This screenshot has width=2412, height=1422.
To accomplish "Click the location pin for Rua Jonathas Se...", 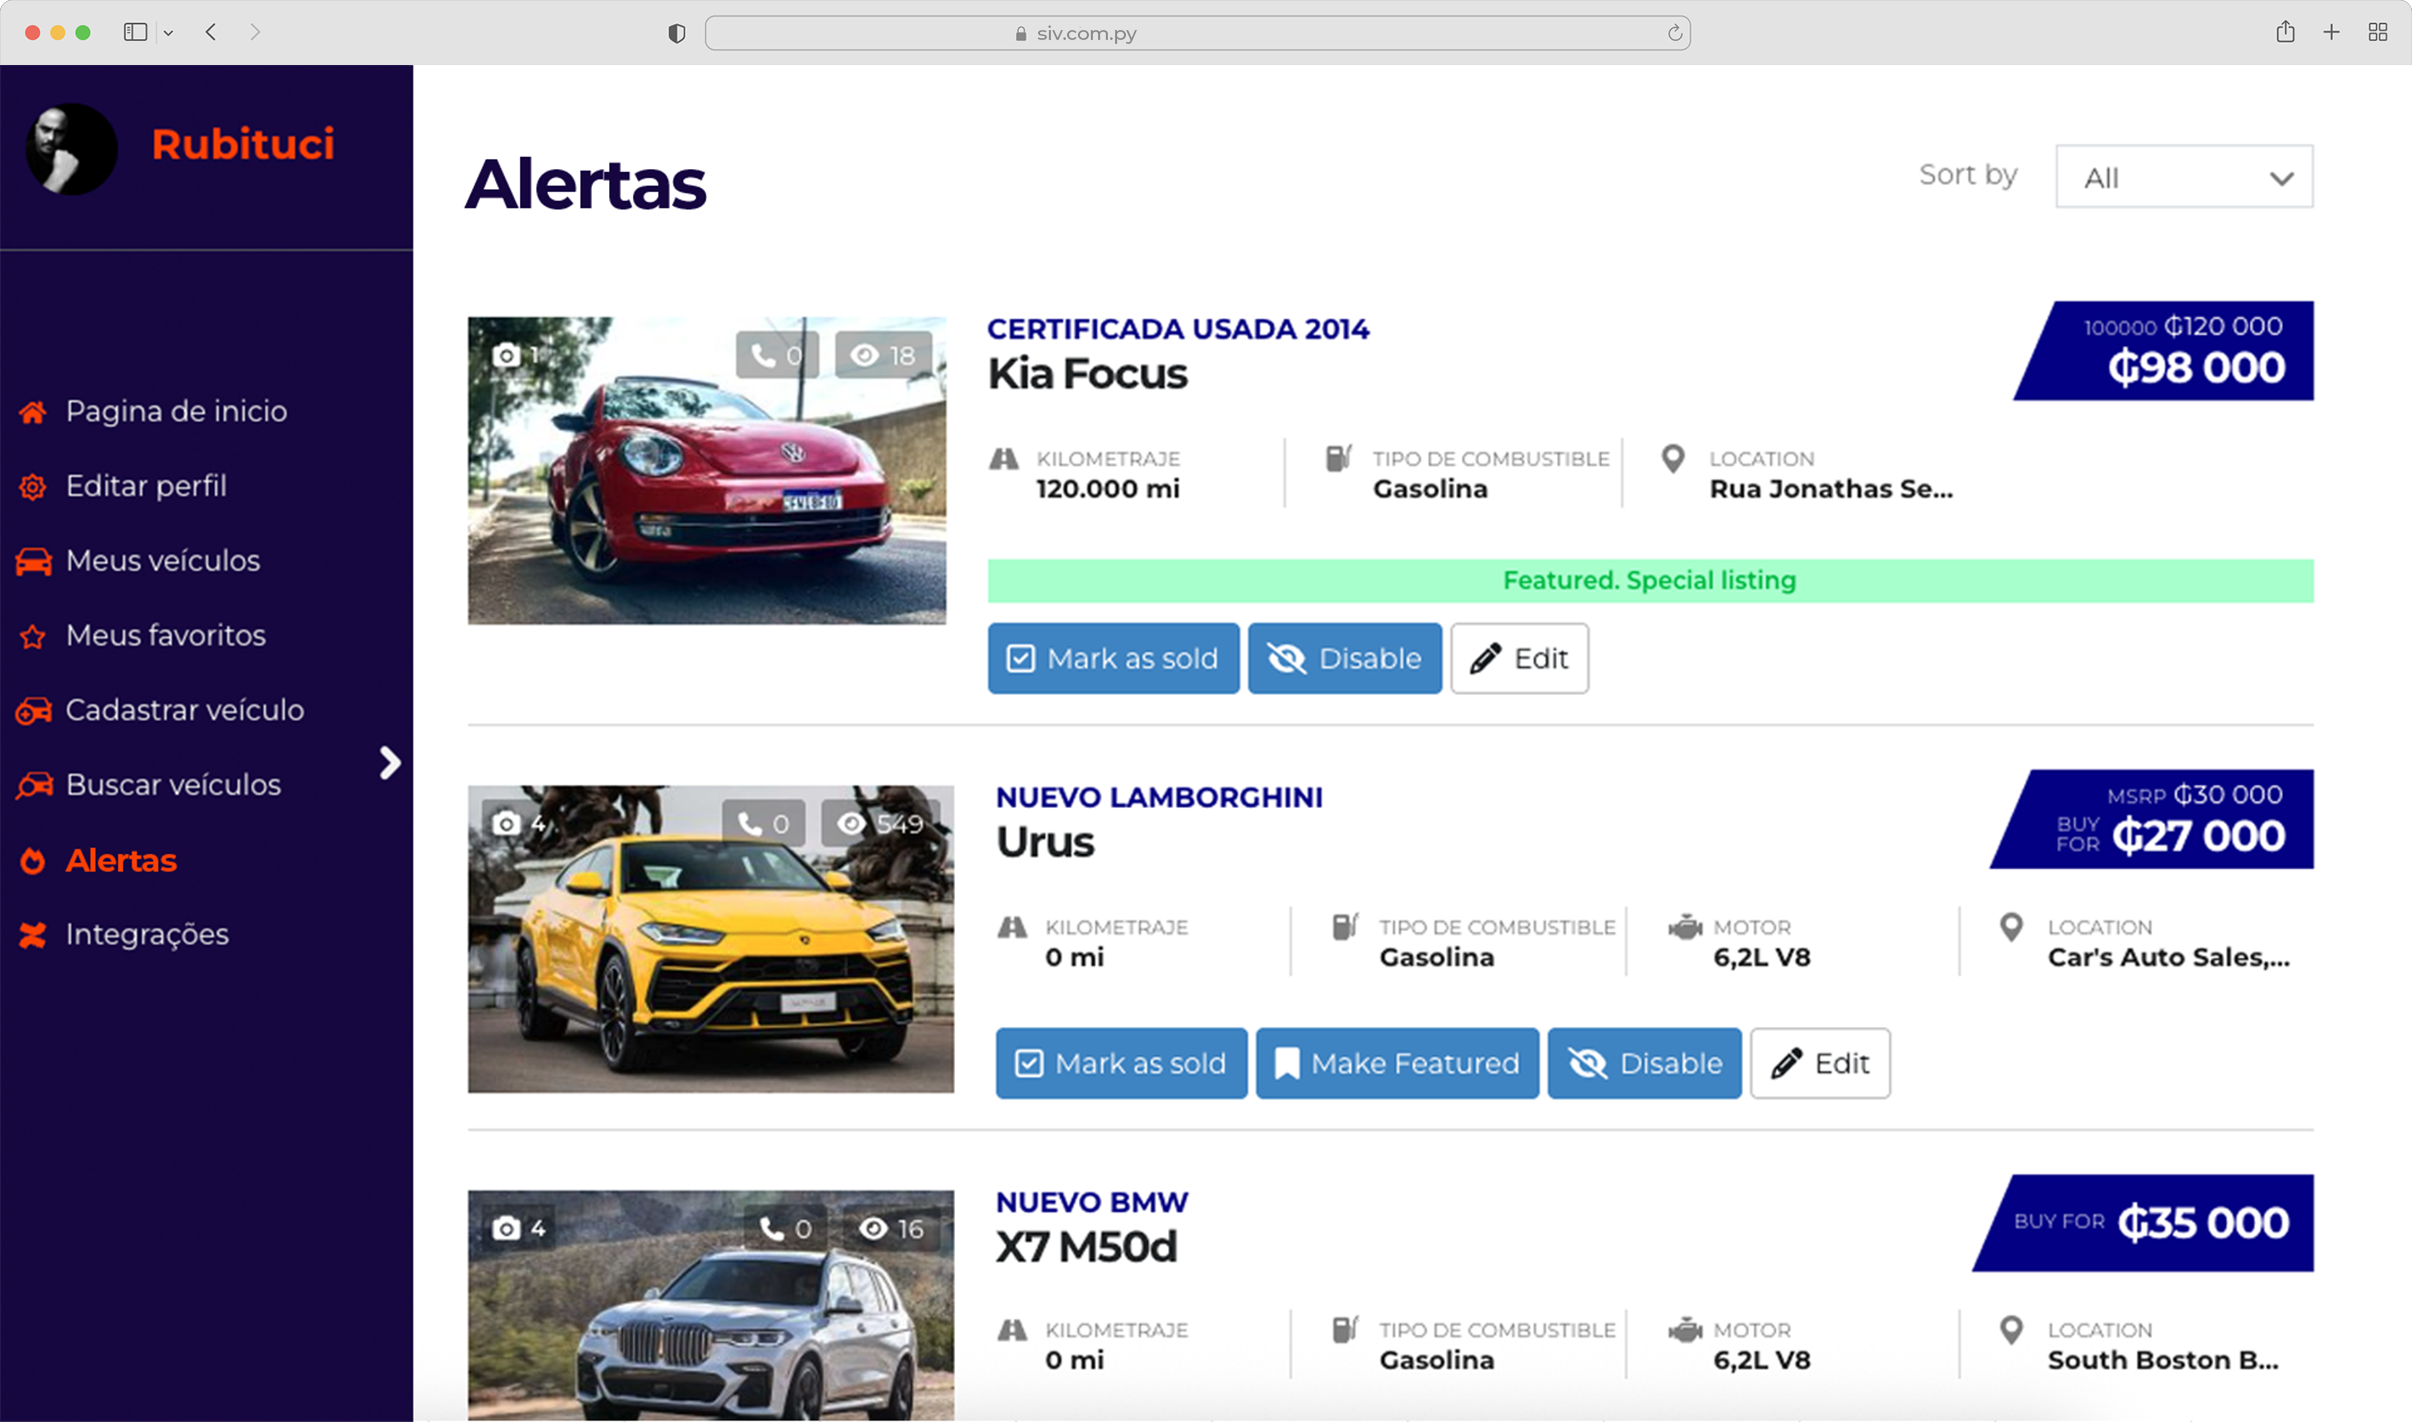I will click(x=1673, y=459).
